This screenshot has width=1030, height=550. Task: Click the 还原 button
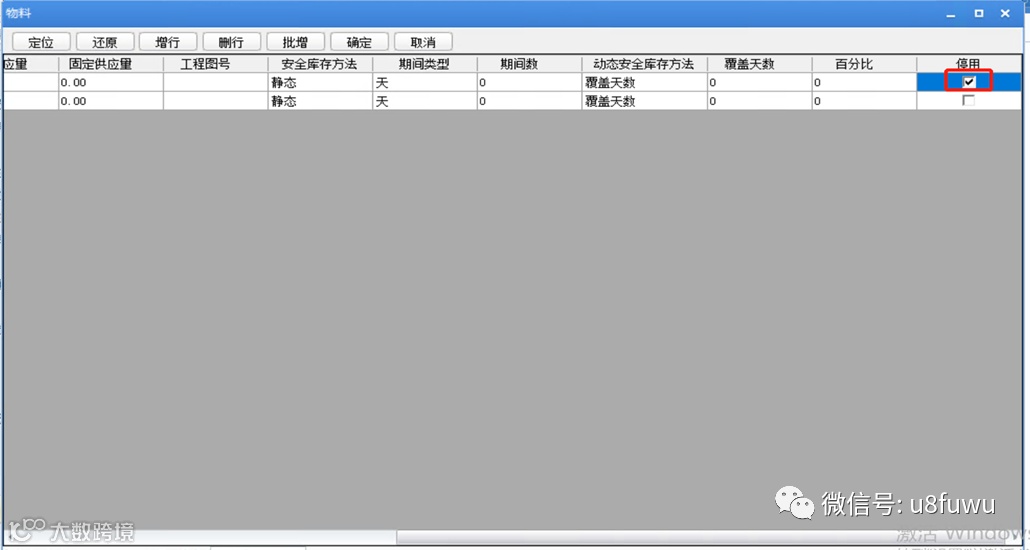click(104, 42)
